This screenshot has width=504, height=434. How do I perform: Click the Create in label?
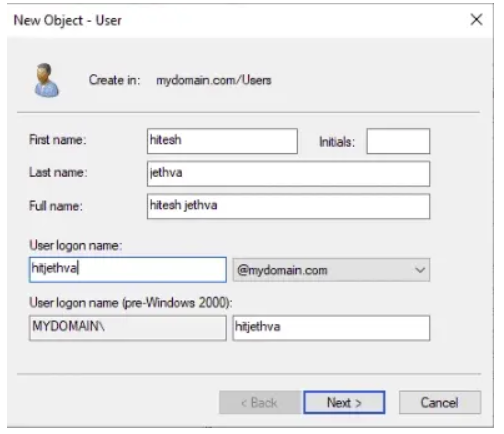[114, 80]
